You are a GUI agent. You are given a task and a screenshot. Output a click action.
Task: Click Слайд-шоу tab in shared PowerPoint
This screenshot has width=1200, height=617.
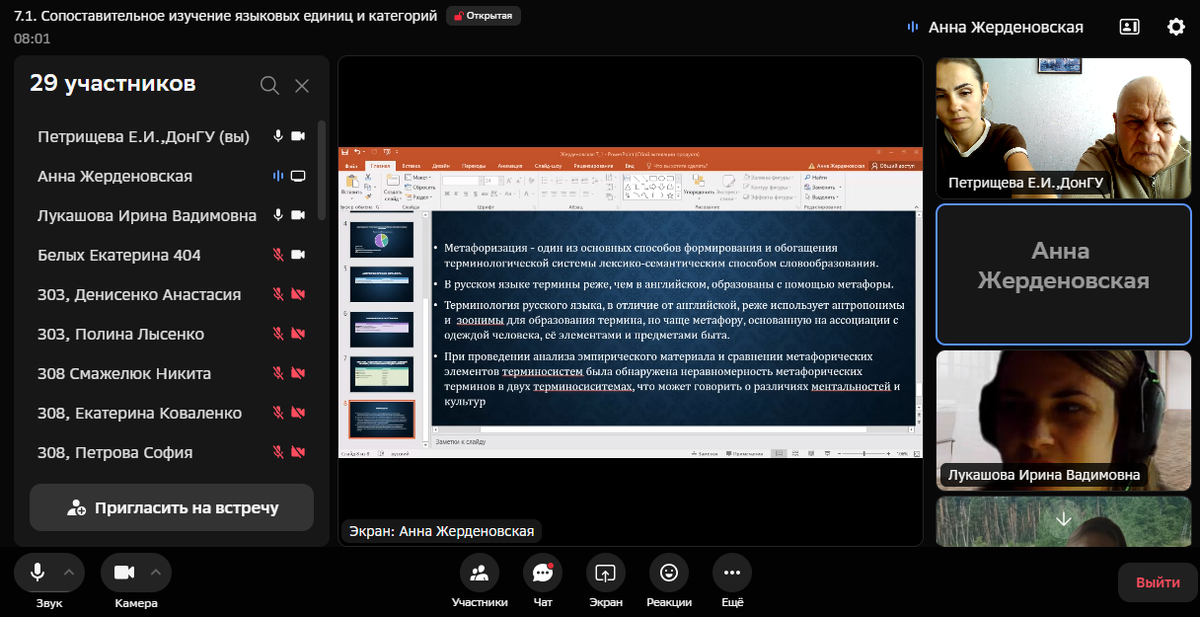coord(548,166)
